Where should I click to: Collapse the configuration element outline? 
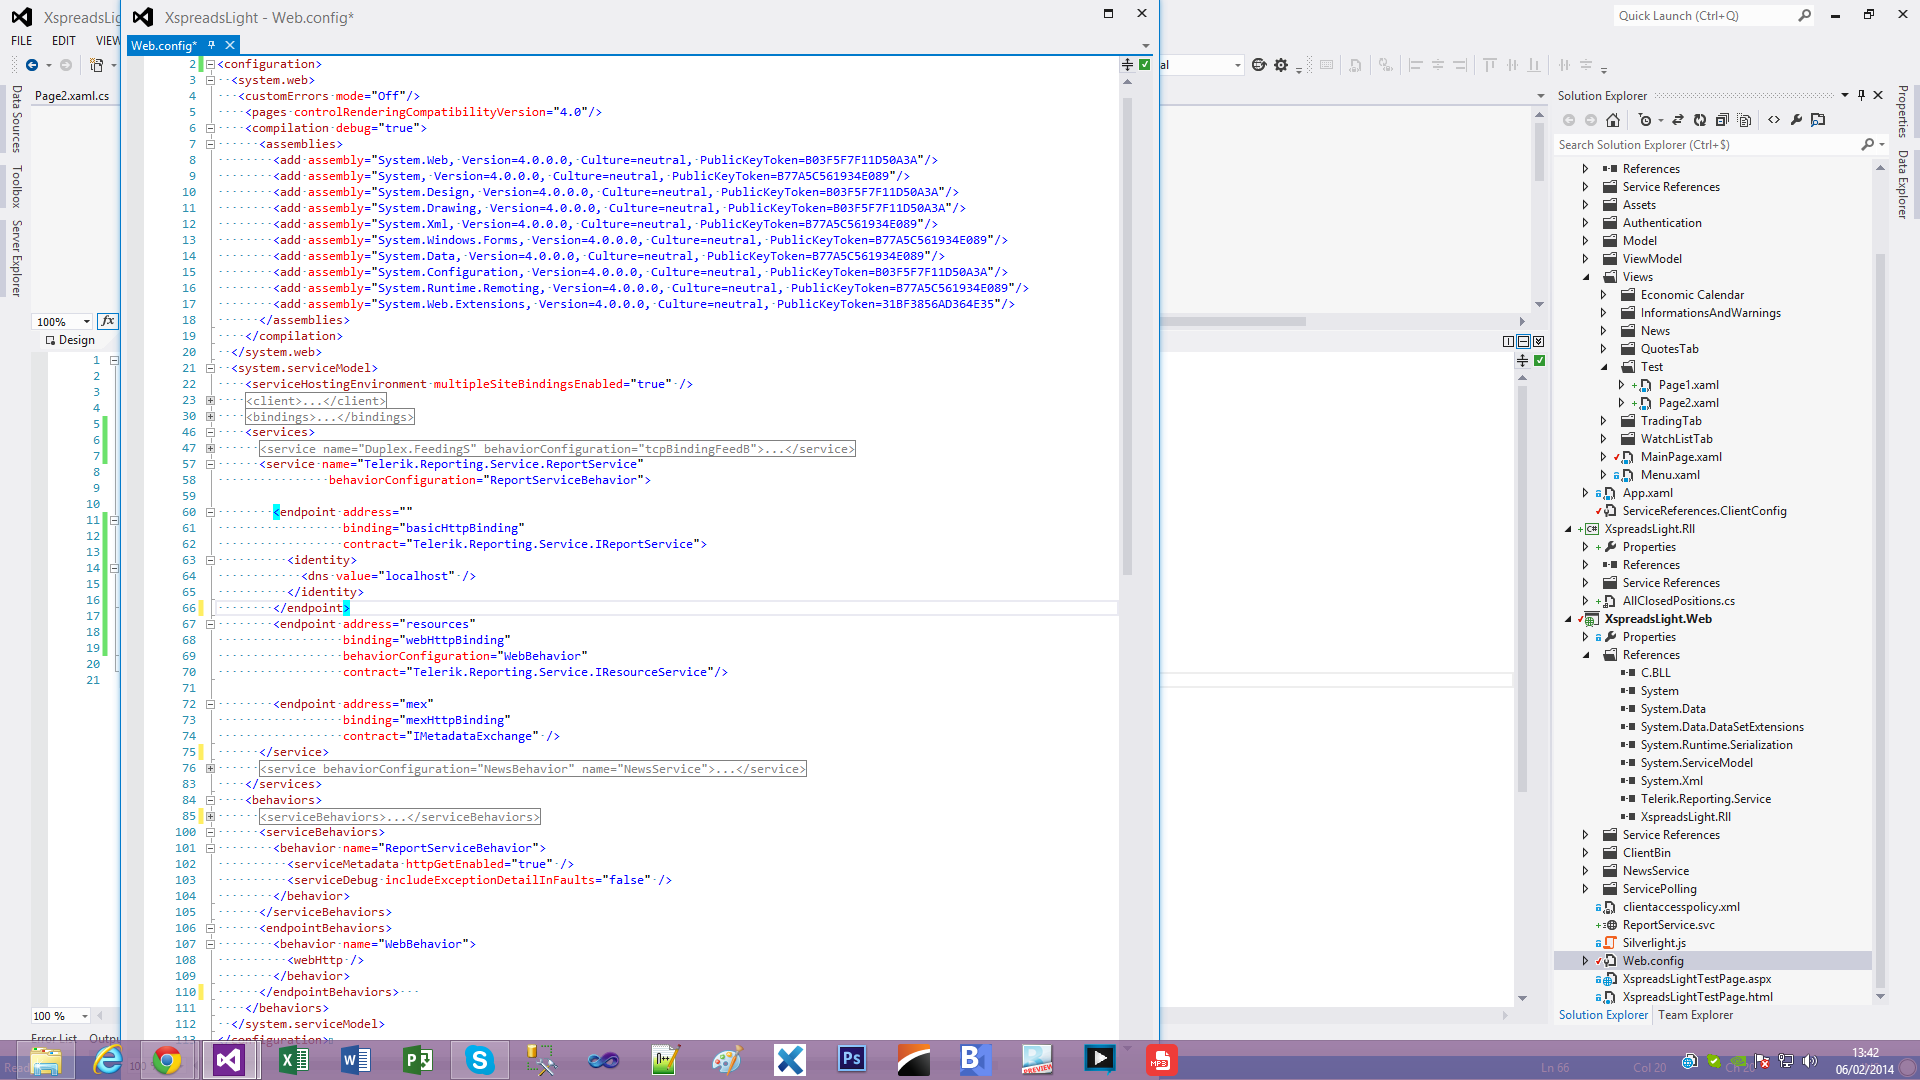(210, 64)
